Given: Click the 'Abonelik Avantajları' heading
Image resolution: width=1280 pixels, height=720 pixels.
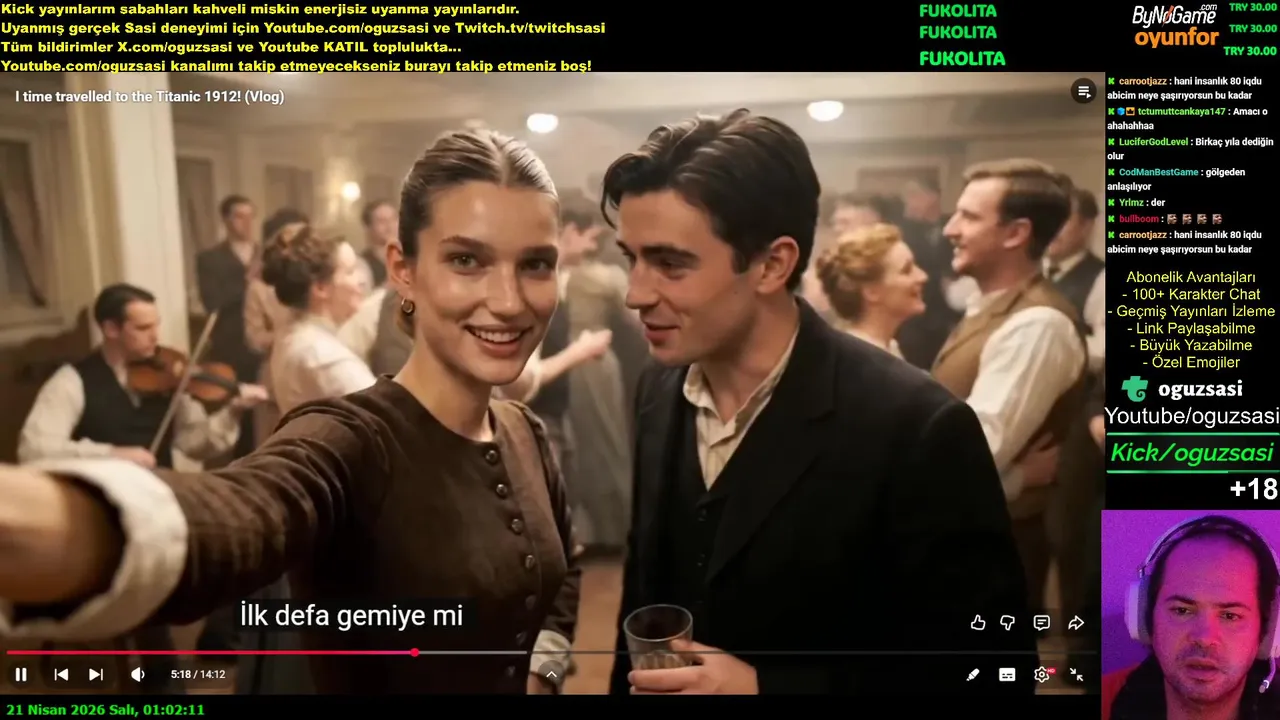Looking at the screenshot, I should pyautogui.click(x=1191, y=277).
